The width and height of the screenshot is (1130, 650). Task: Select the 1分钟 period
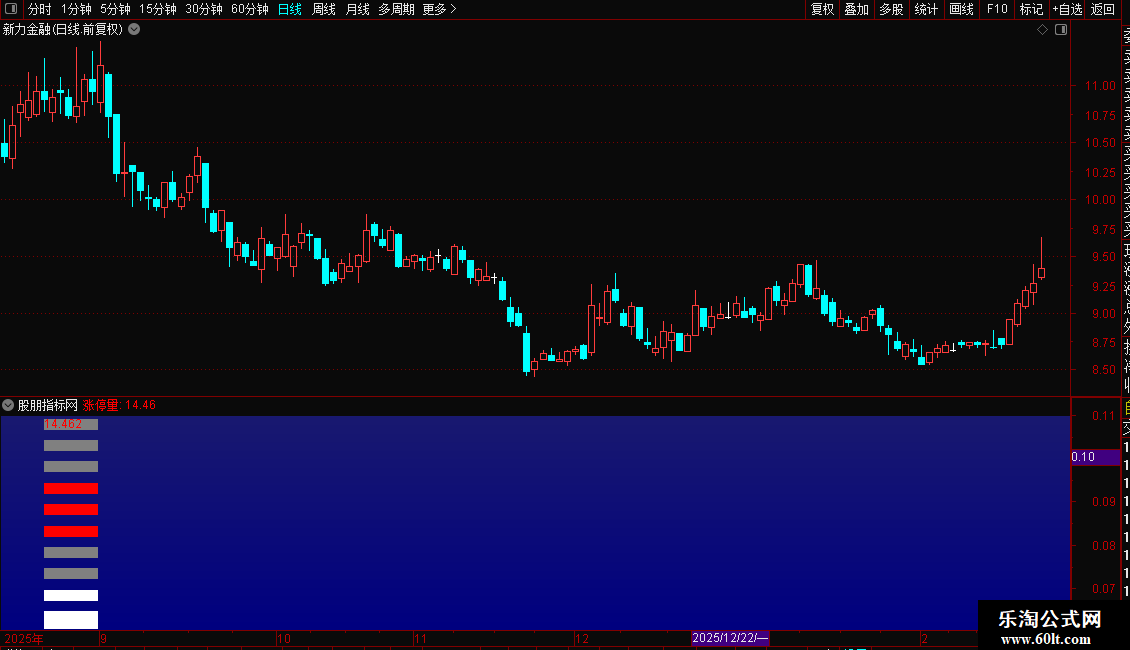pyautogui.click(x=76, y=9)
